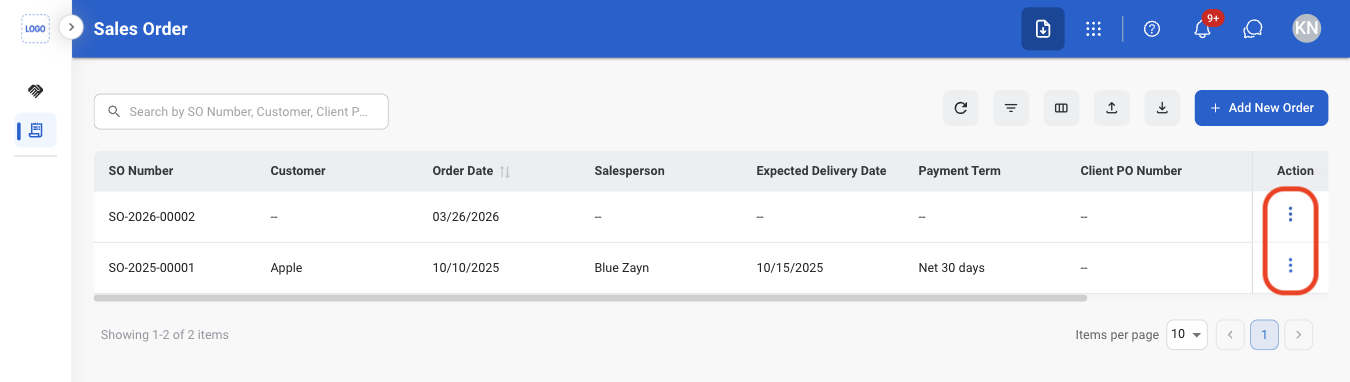This screenshot has height=382, width=1350.
Task: Expand the sidebar with the chevron arrow
Action: click(x=71, y=27)
